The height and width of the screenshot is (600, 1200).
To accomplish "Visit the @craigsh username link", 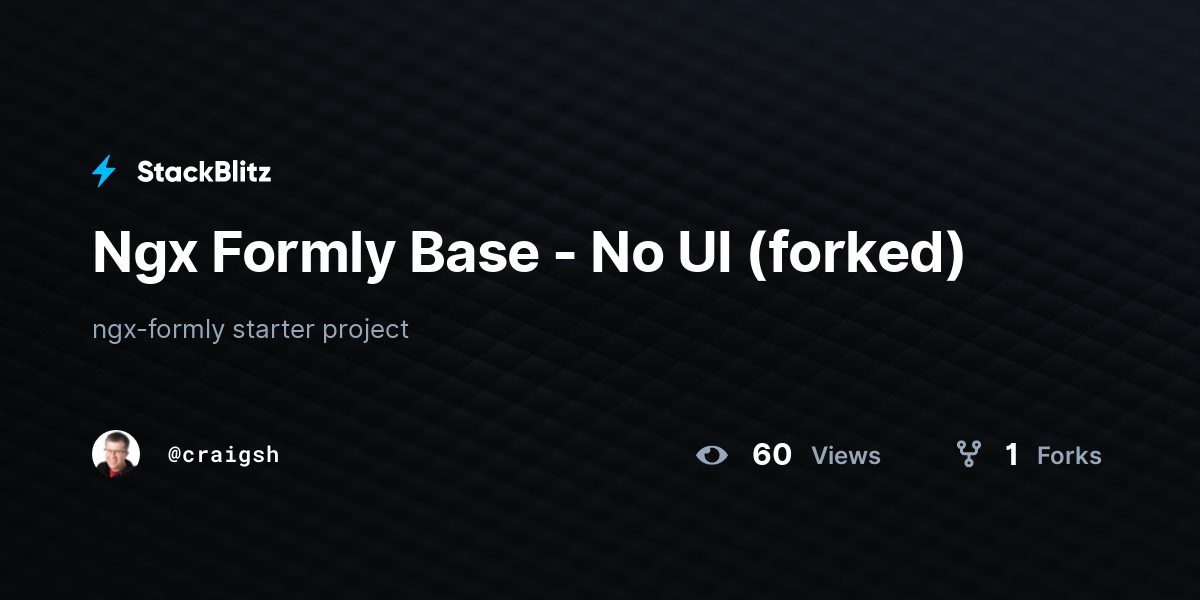I will (x=224, y=455).
